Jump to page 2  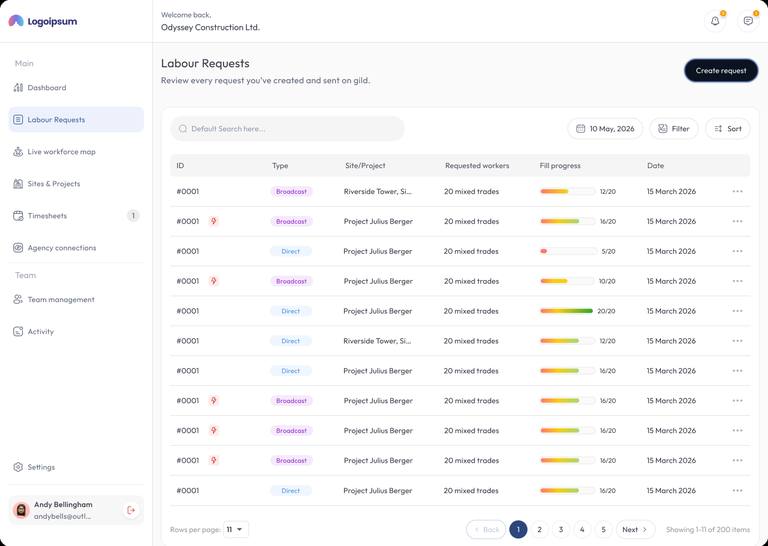(x=539, y=529)
